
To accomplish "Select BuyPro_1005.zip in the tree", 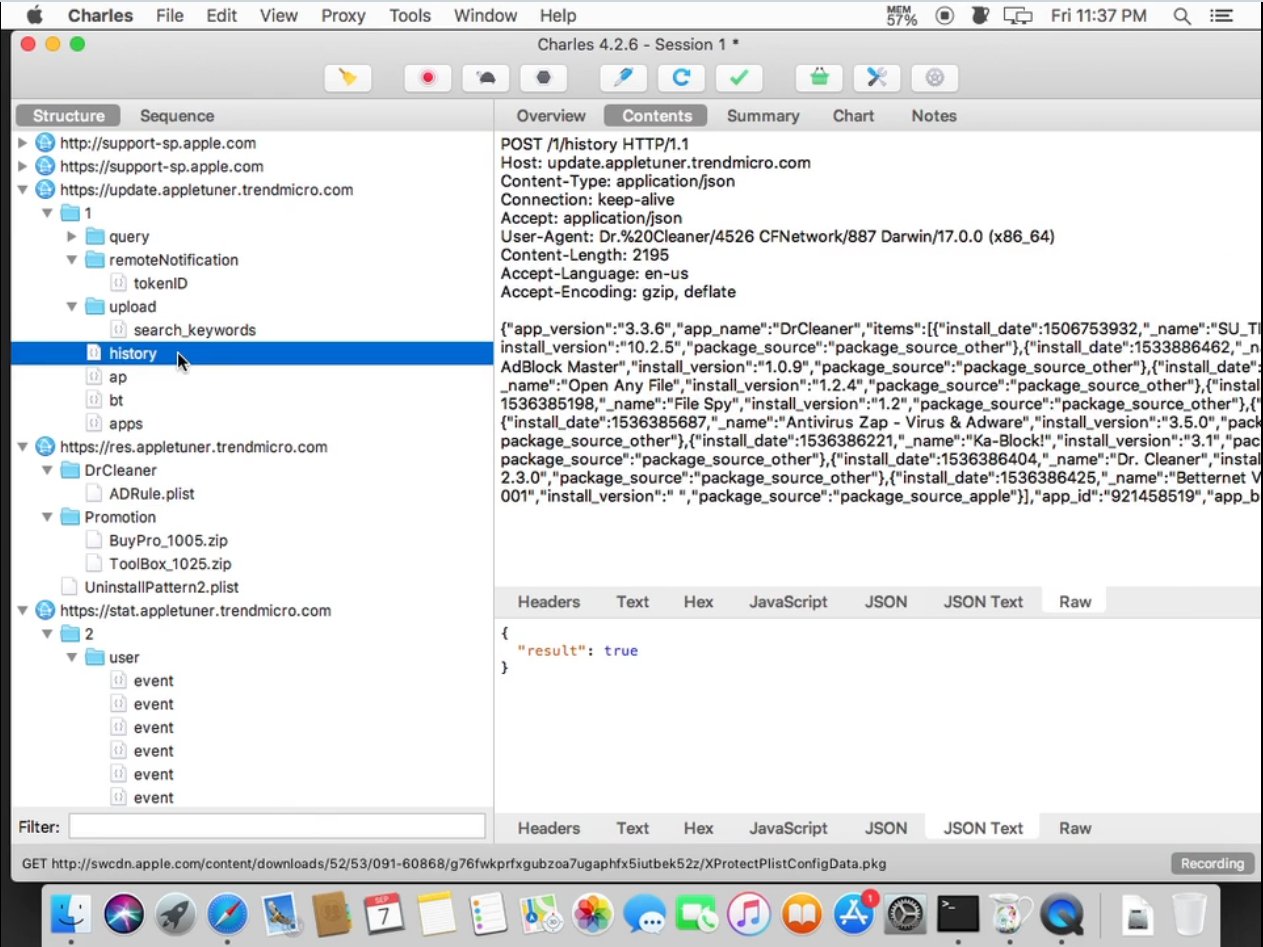I will click(x=168, y=541).
